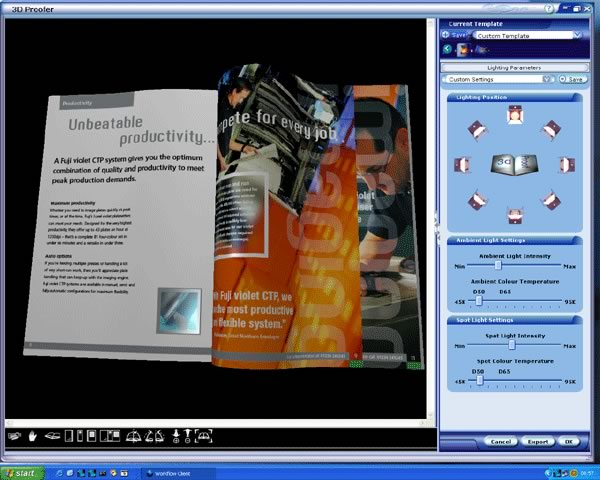Click the Ambient Colour Temperature slider handle

click(x=479, y=301)
